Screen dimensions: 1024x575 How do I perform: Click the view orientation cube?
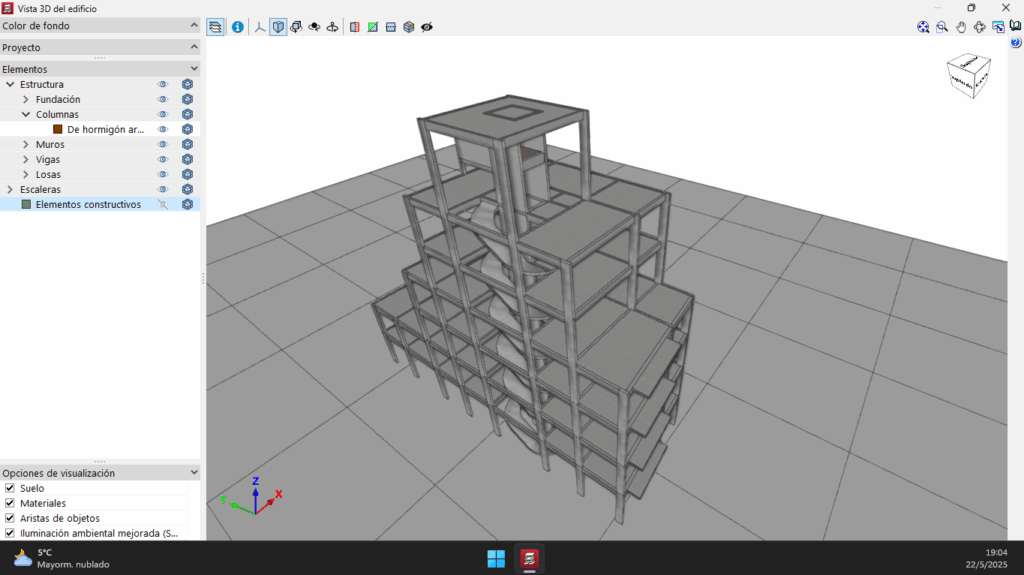coord(969,76)
